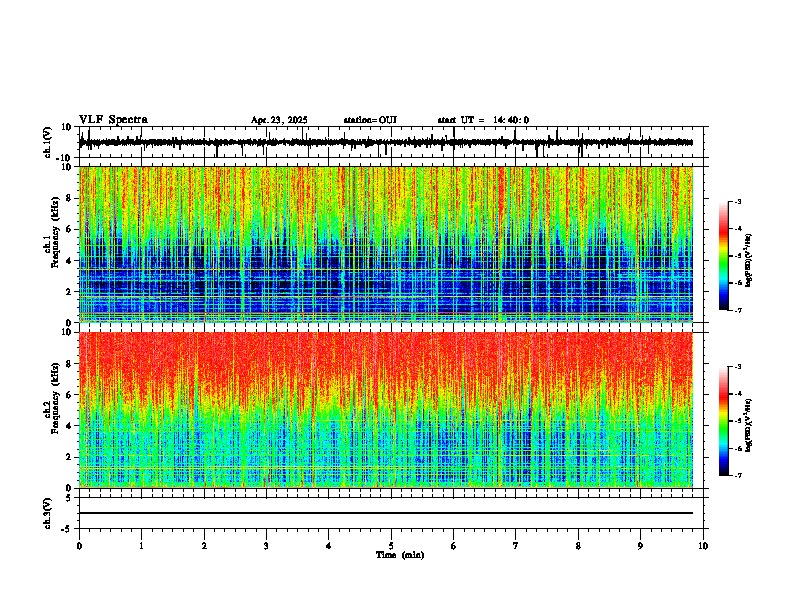Click inside the ch.2 spectrogram panel
Viewport: 792px width, 612px height.
(386, 410)
